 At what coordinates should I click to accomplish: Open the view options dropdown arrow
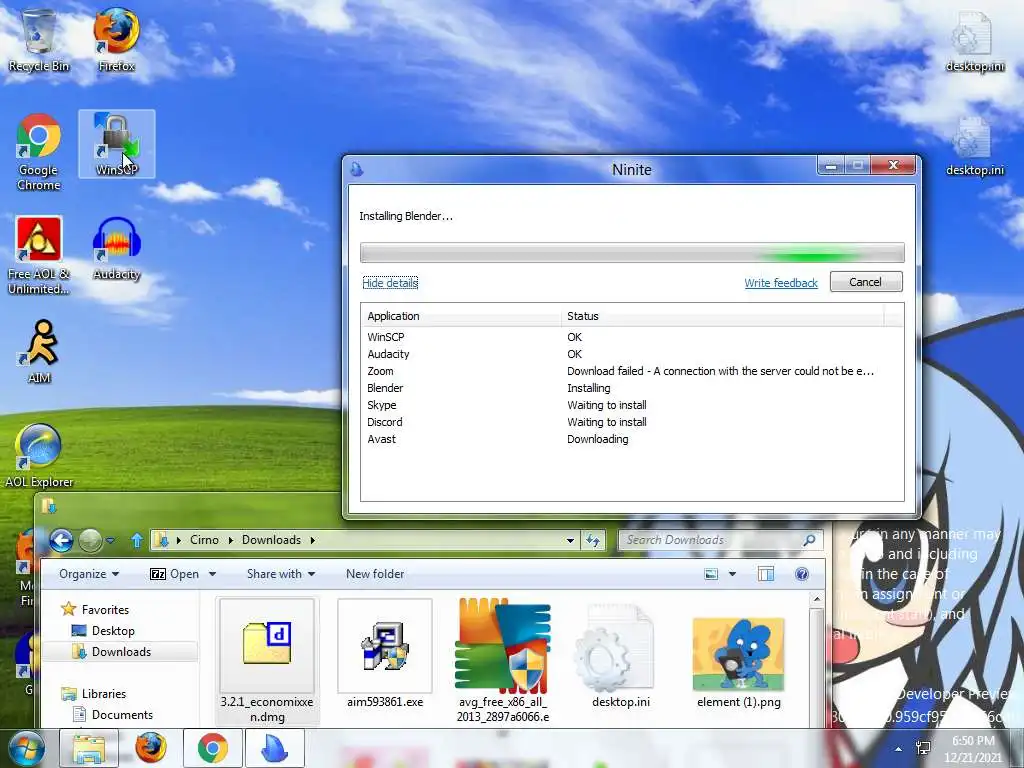(x=732, y=574)
